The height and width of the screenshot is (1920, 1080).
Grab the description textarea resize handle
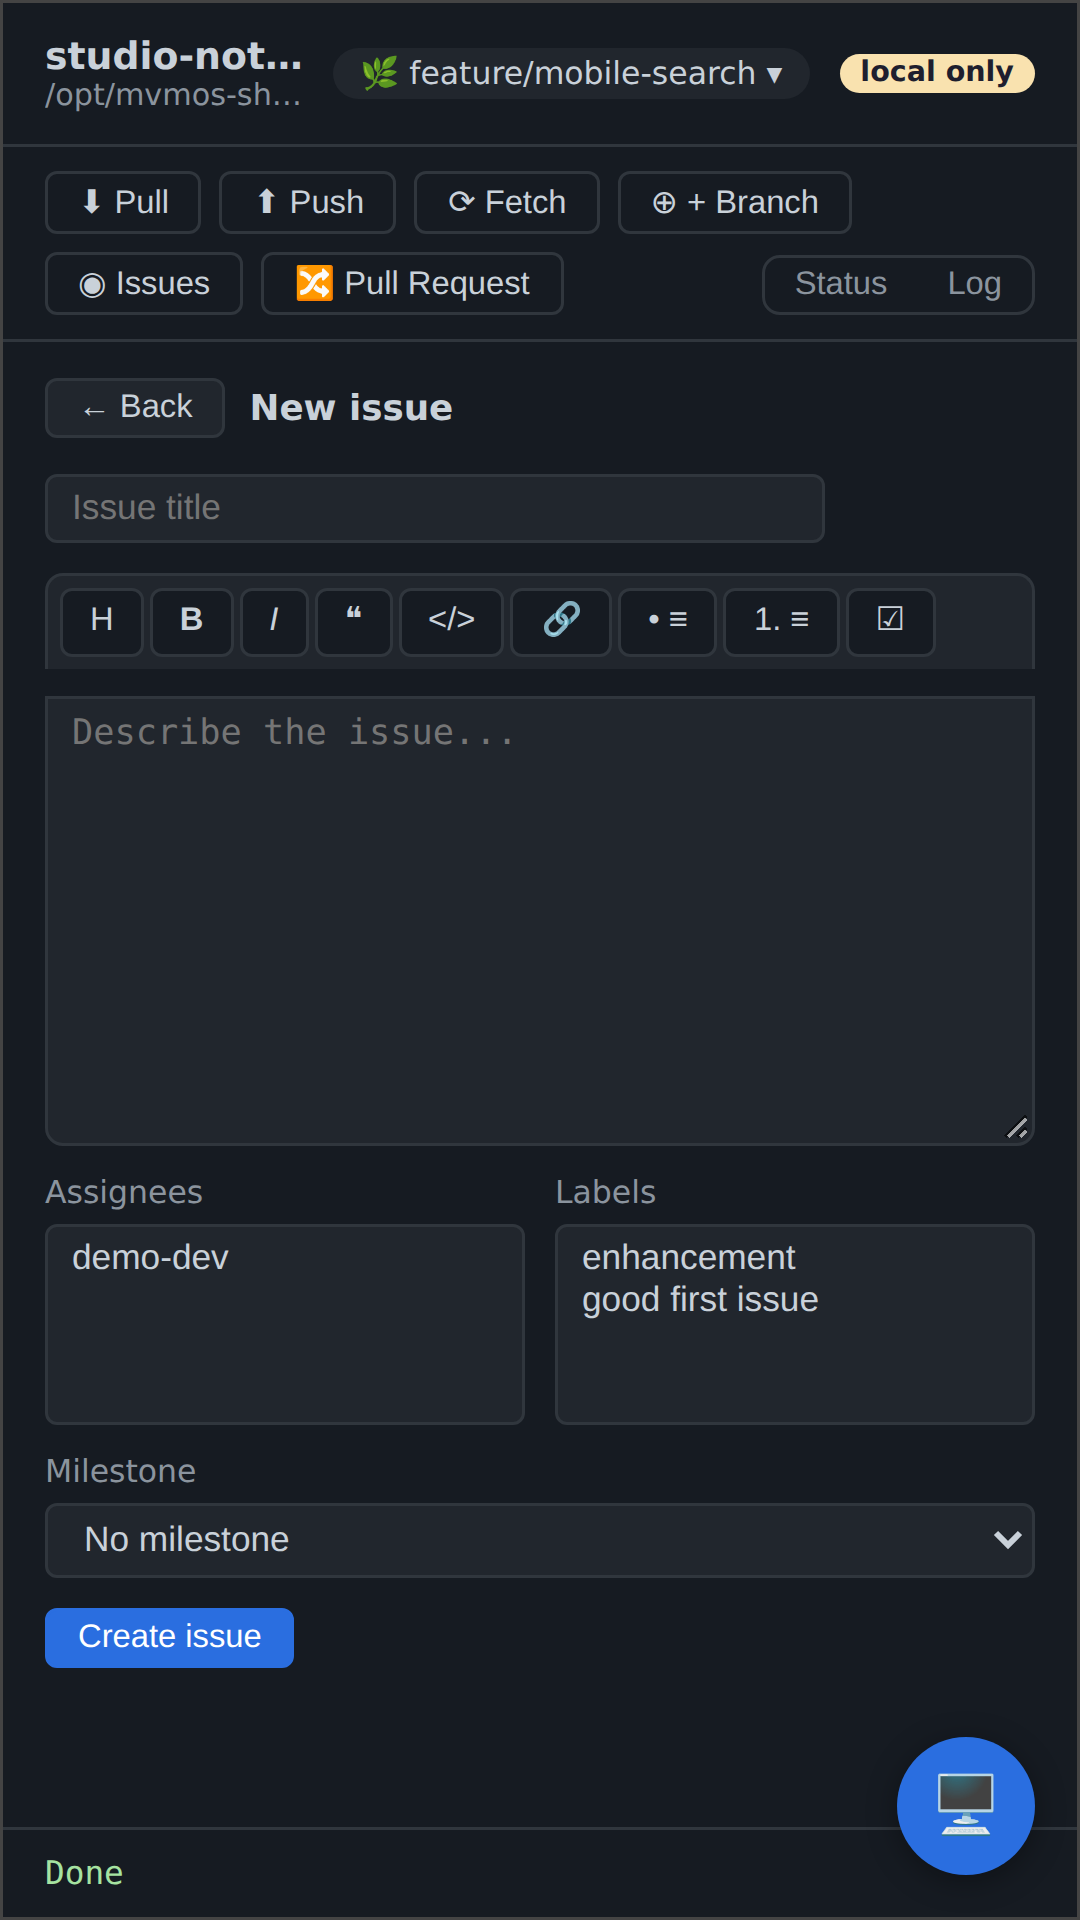[1017, 1128]
